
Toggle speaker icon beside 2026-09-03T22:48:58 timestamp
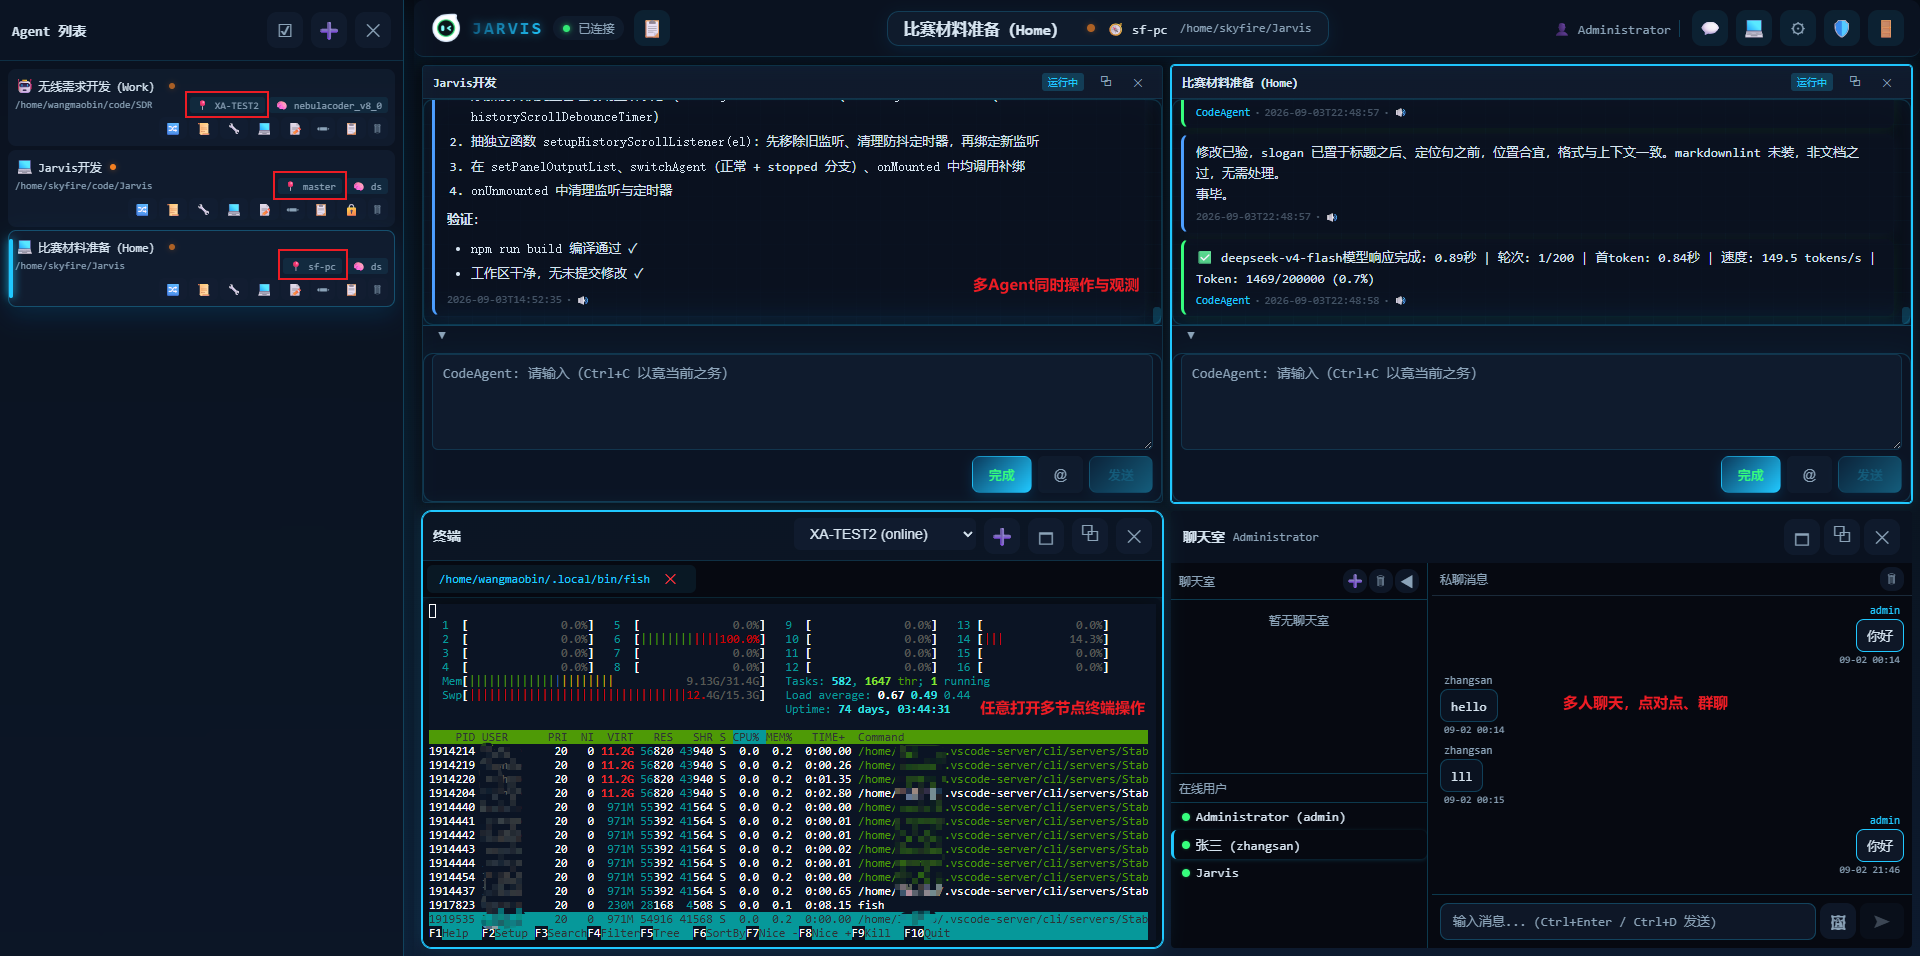pos(1401,300)
